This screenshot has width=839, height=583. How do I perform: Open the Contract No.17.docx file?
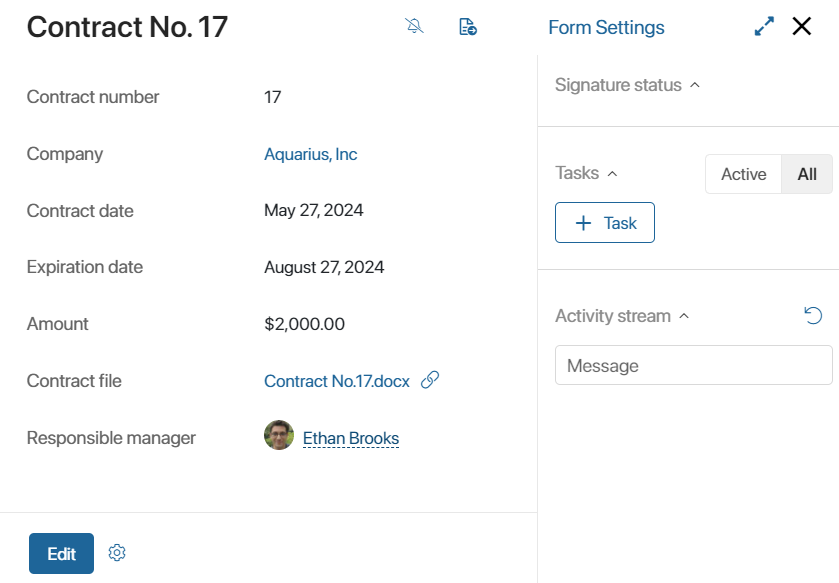click(337, 381)
